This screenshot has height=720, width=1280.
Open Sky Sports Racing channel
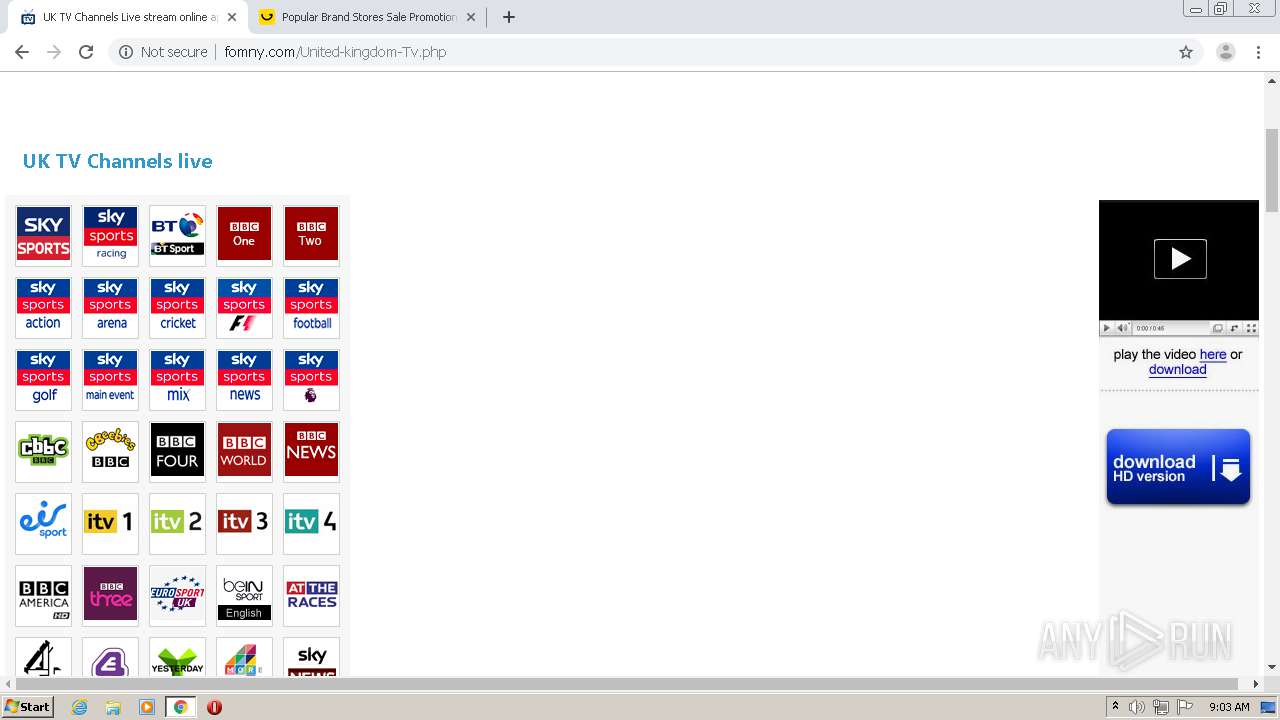click(110, 235)
